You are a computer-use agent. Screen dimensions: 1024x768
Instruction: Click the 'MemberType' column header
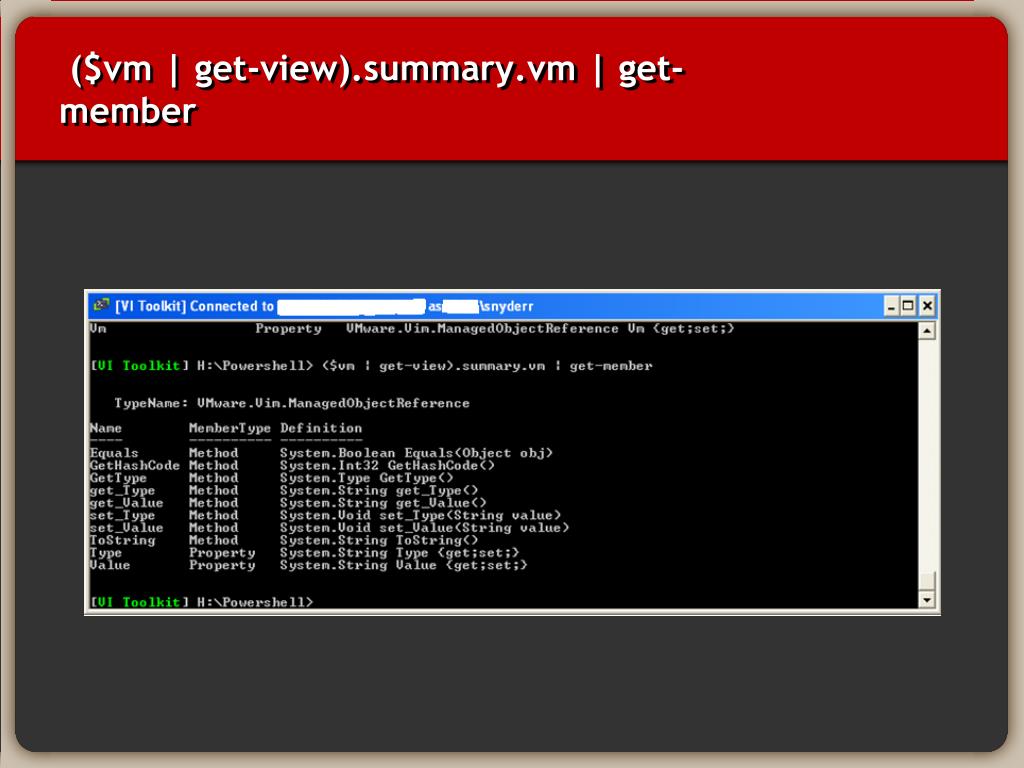[230, 428]
